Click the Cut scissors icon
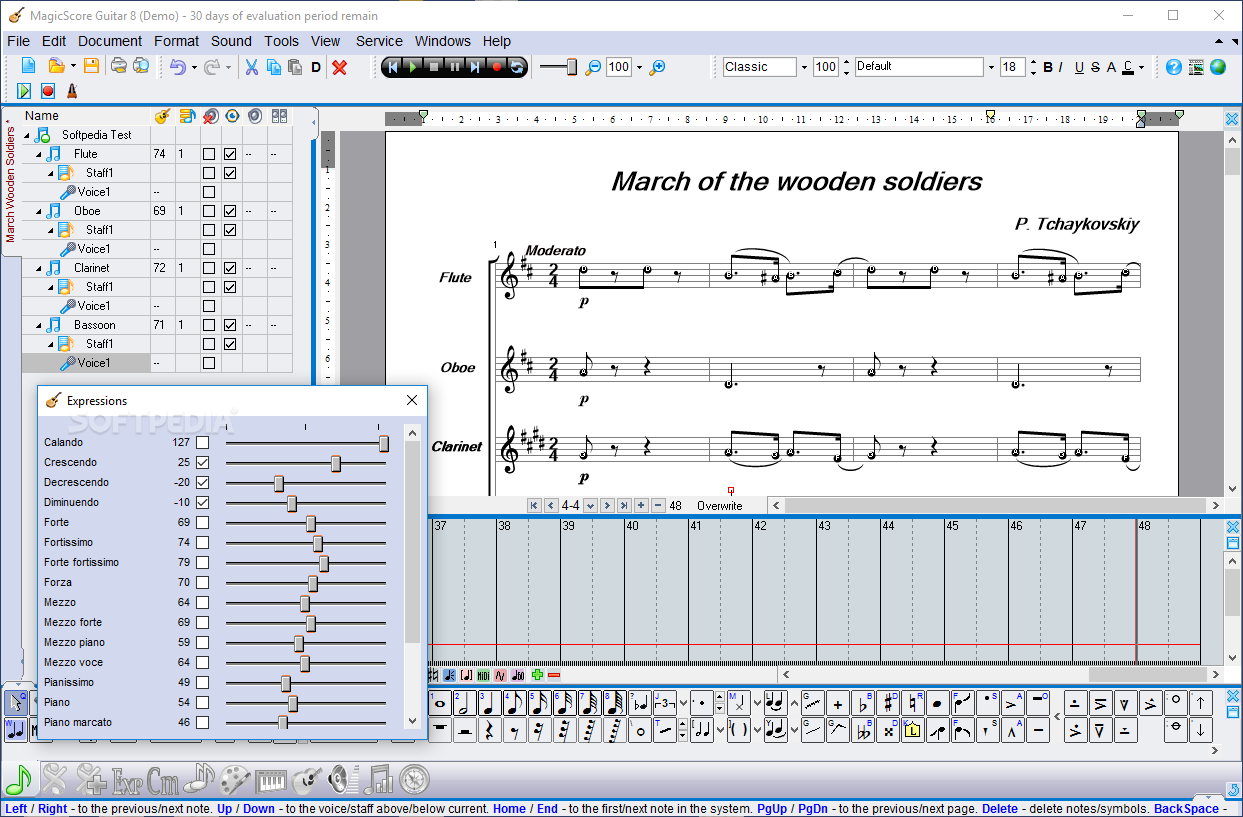Viewport: 1243px width, 817px height. pos(251,67)
